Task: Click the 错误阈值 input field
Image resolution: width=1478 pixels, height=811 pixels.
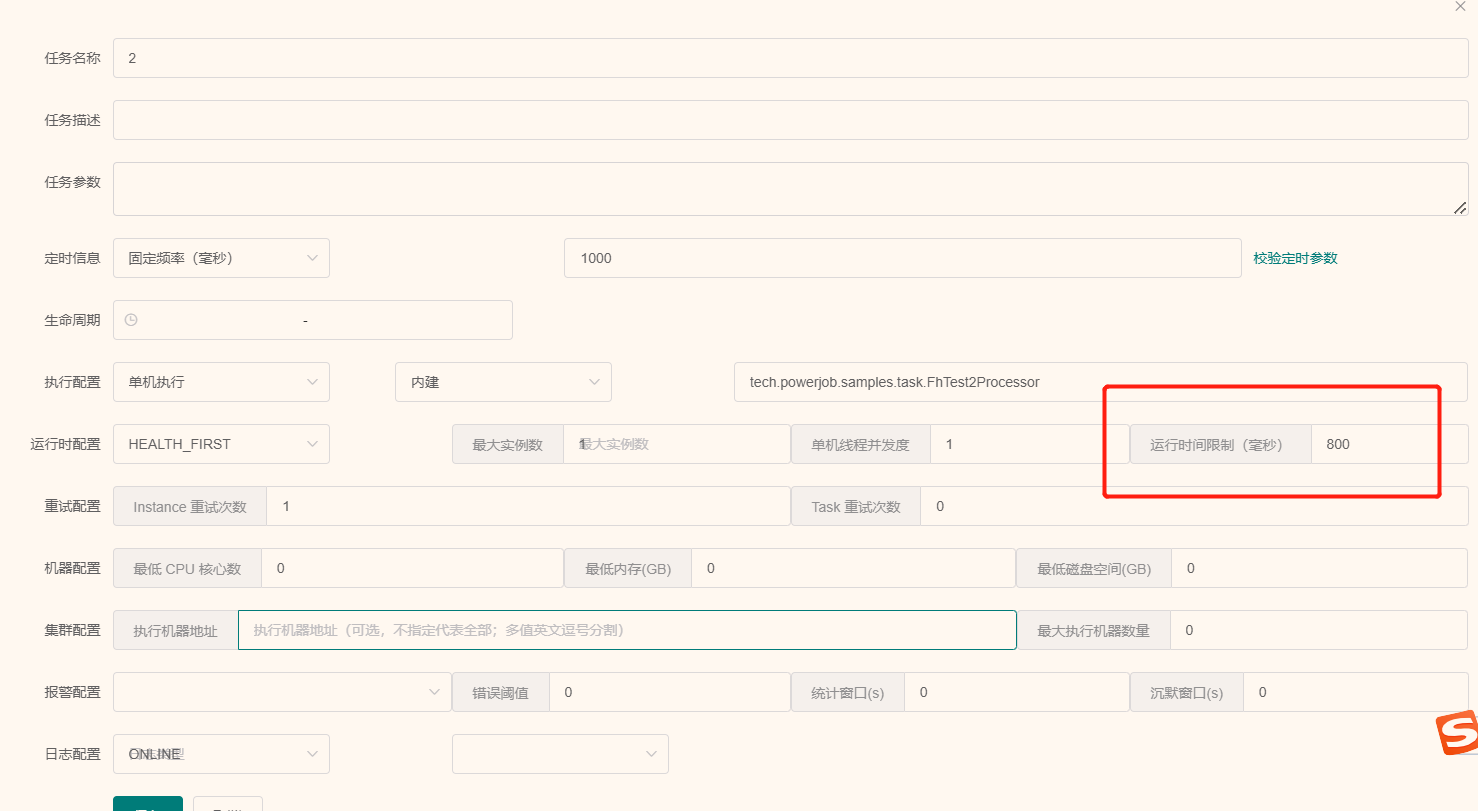Action: tap(669, 692)
